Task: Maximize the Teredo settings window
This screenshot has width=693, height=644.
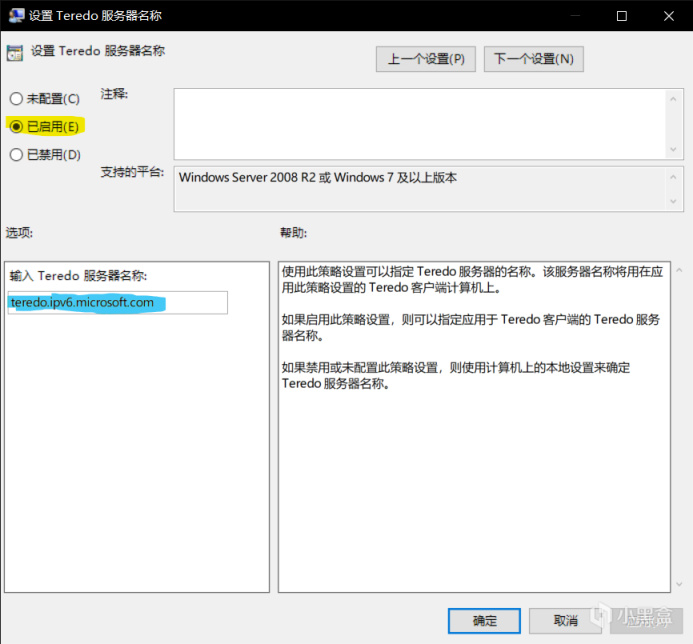Action: click(622, 16)
